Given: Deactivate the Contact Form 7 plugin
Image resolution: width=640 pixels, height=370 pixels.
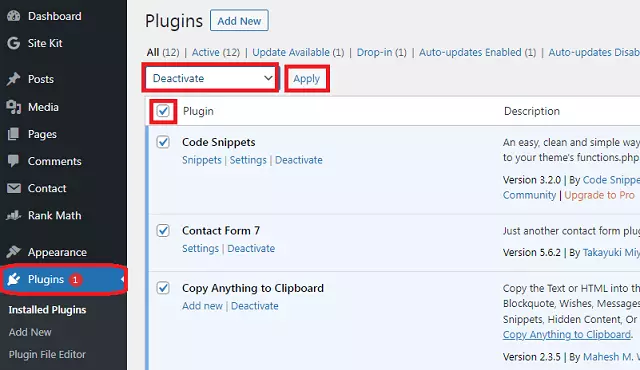Looking at the screenshot, I should tap(251, 248).
